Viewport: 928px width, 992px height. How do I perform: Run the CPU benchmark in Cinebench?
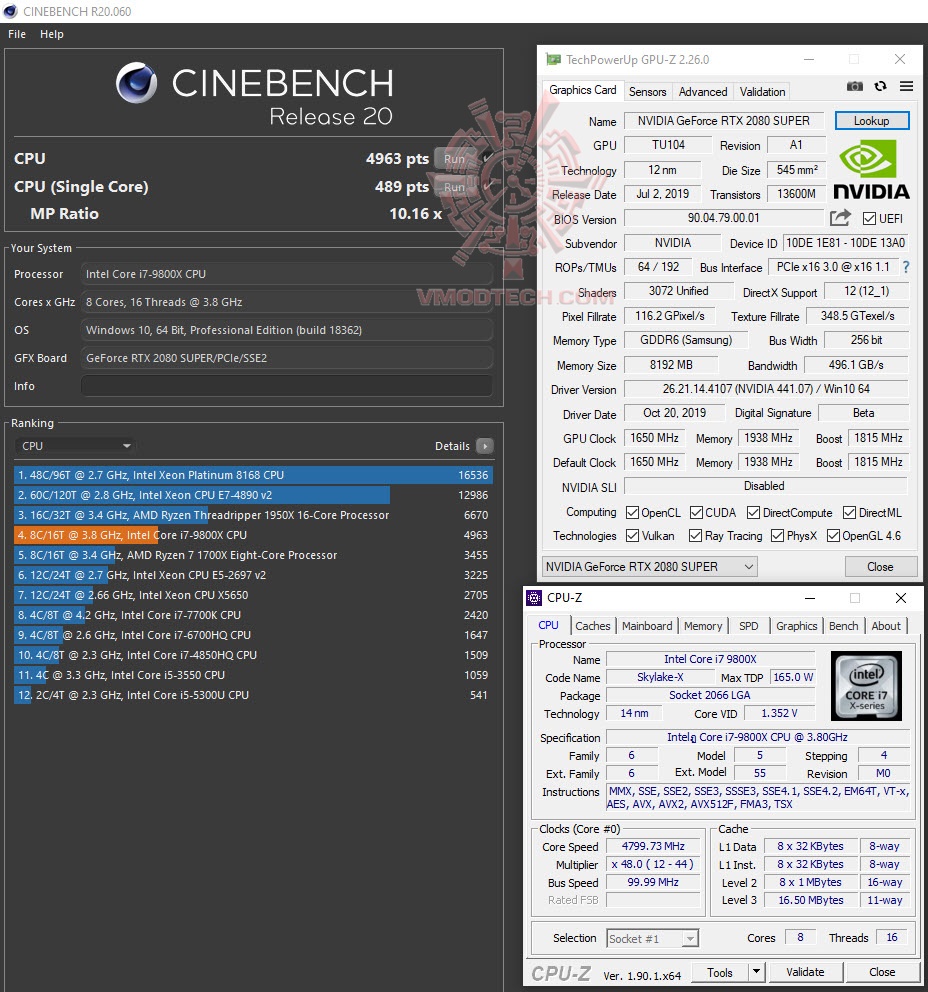click(x=455, y=158)
